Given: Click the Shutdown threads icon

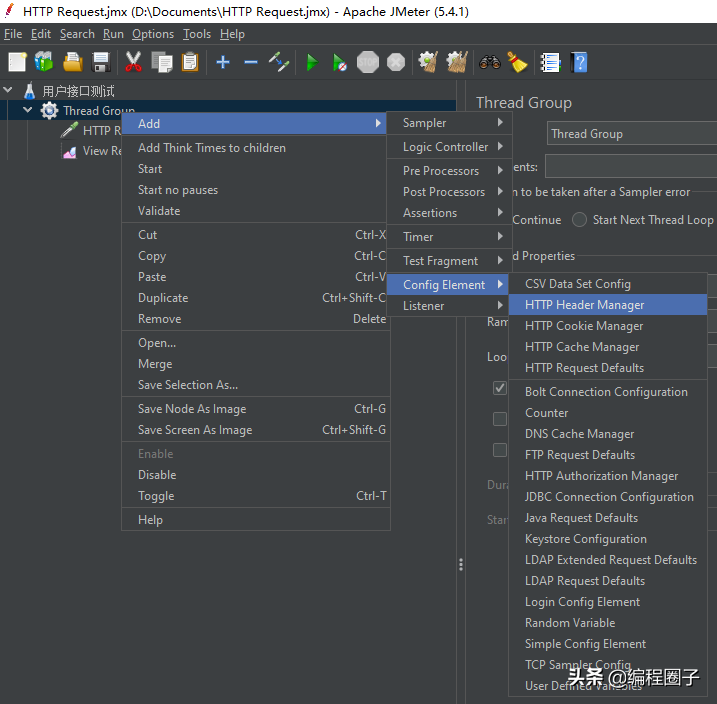Looking at the screenshot, I should pyautogui.click(x=396, y=62).
